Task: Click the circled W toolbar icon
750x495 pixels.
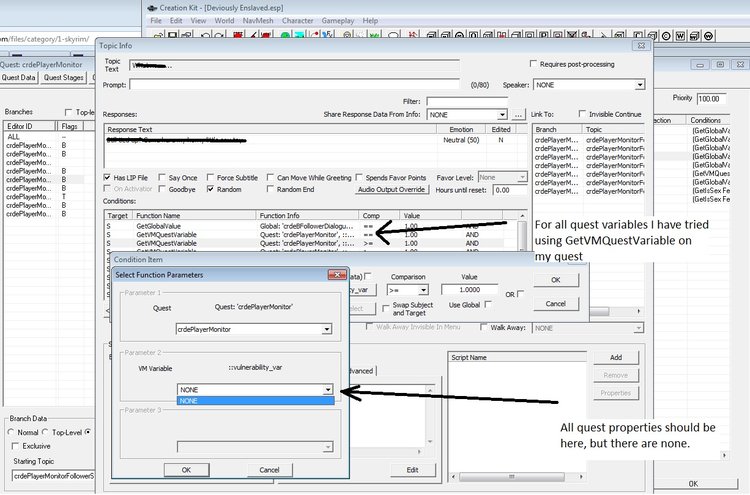Action: [x=709, y=36]
